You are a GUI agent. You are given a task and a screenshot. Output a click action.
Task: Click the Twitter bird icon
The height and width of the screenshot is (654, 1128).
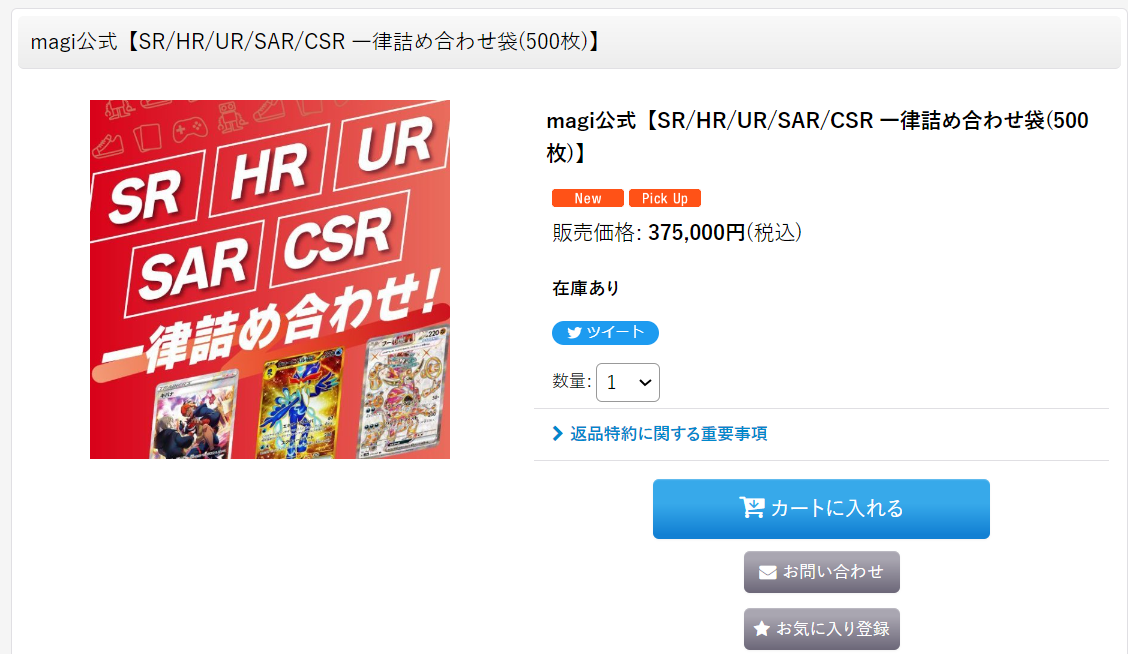[x=574, y=333]
